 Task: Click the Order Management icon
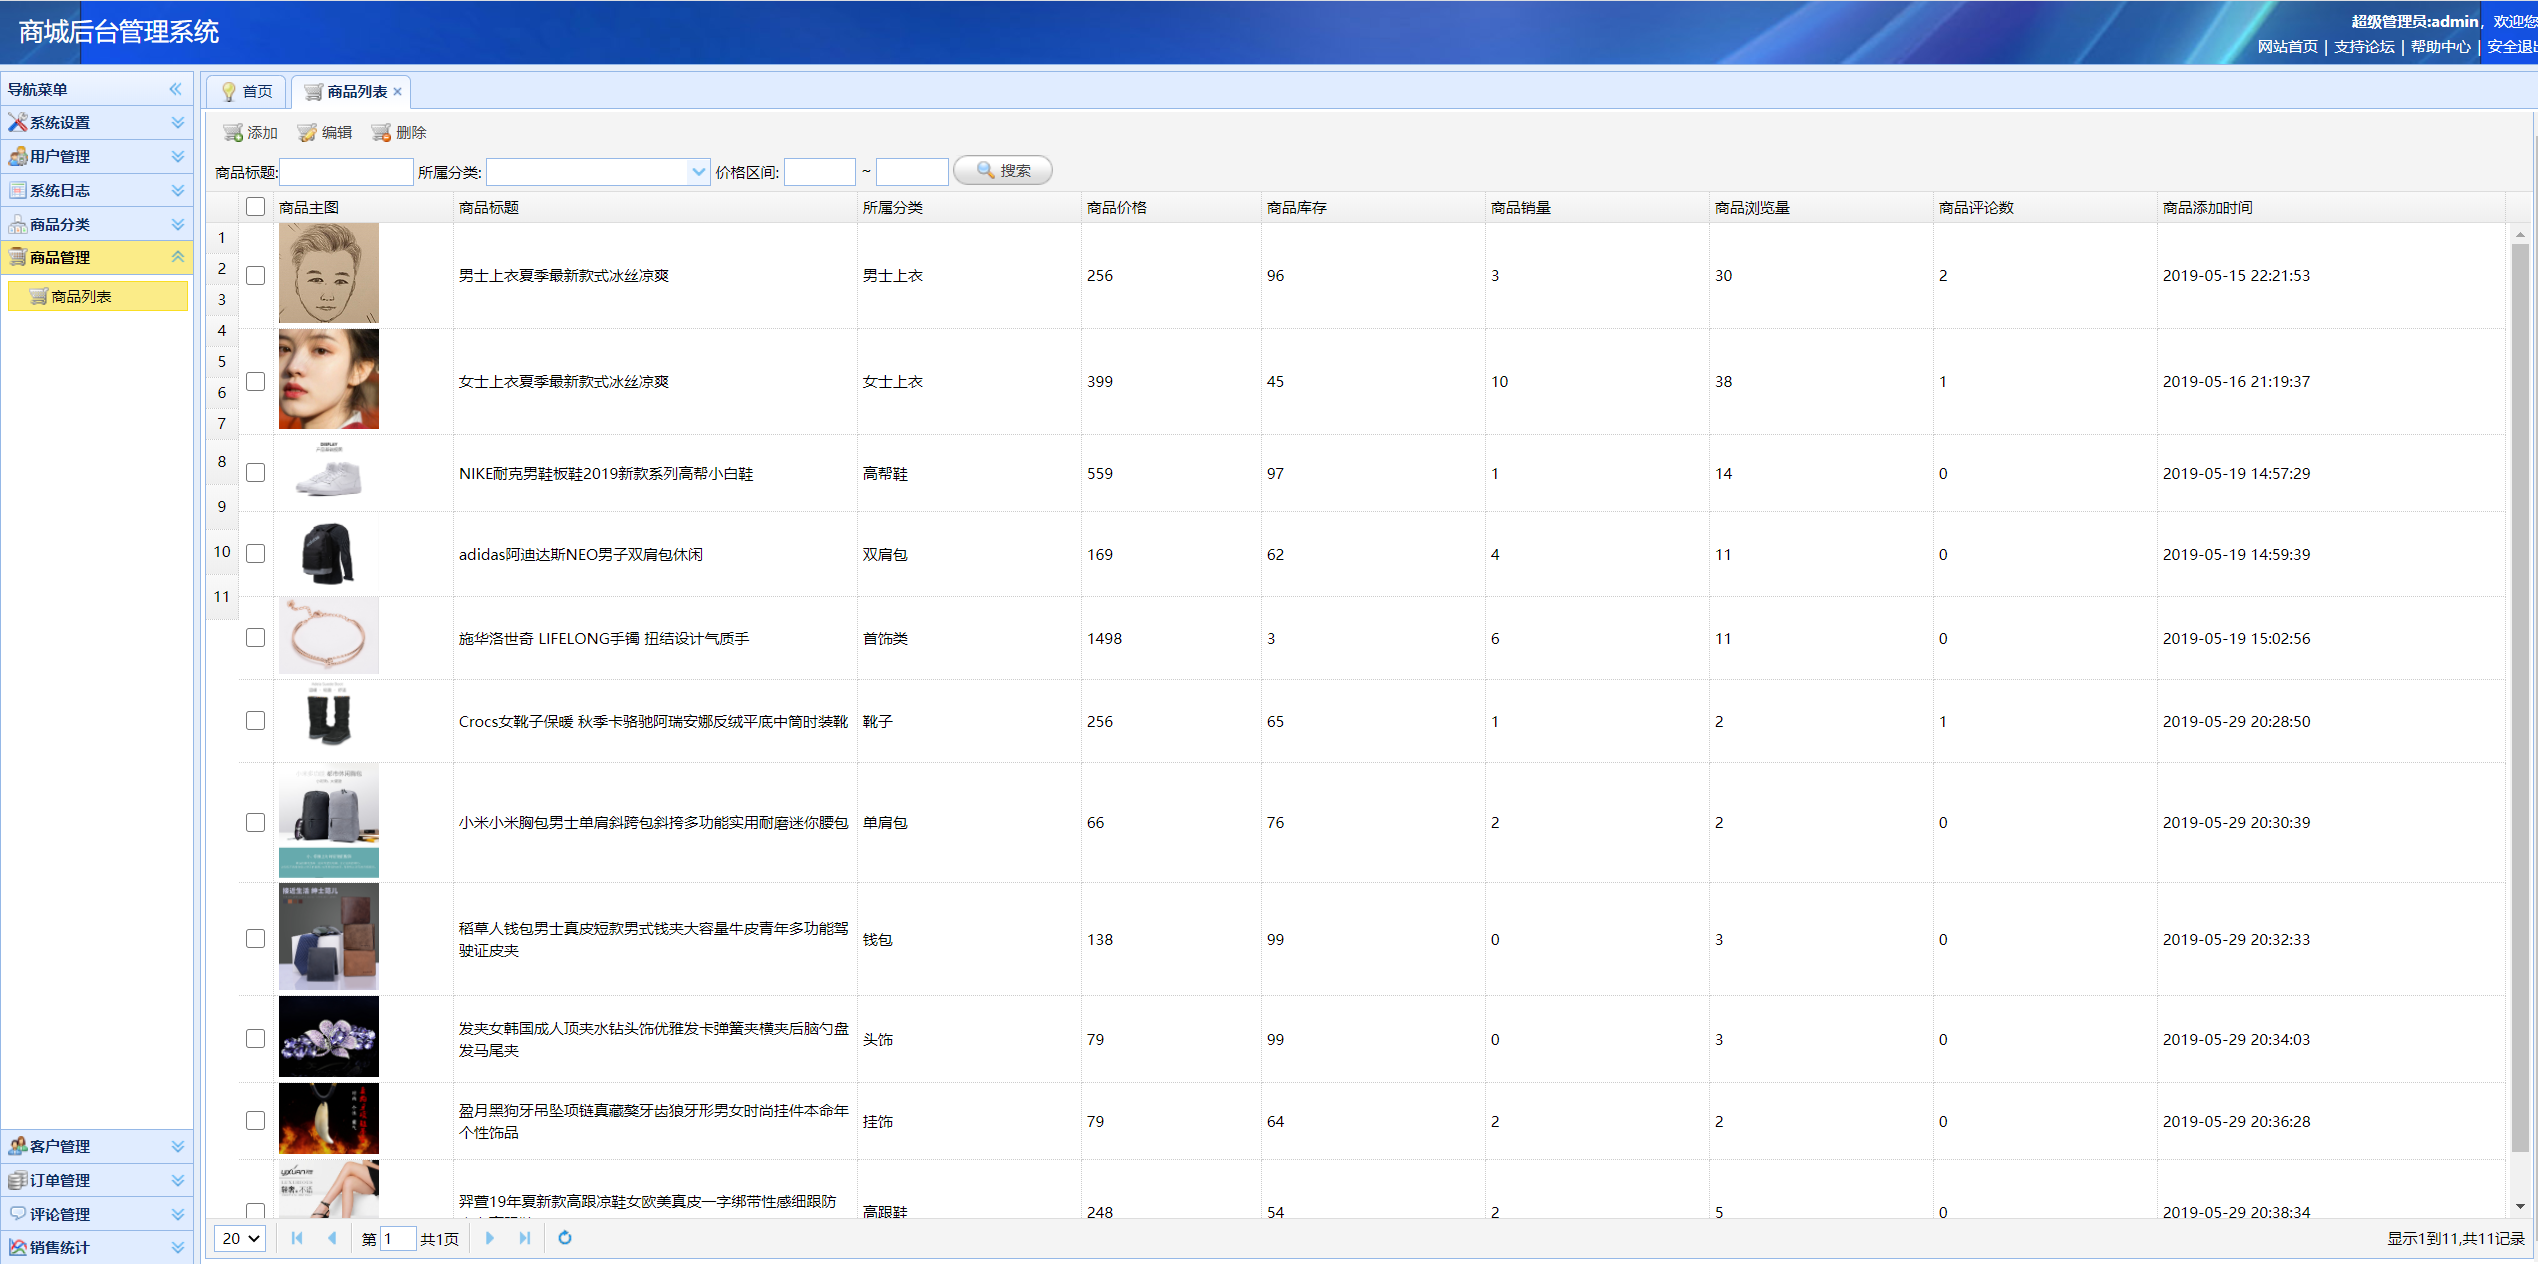[x=17, y=1180]
